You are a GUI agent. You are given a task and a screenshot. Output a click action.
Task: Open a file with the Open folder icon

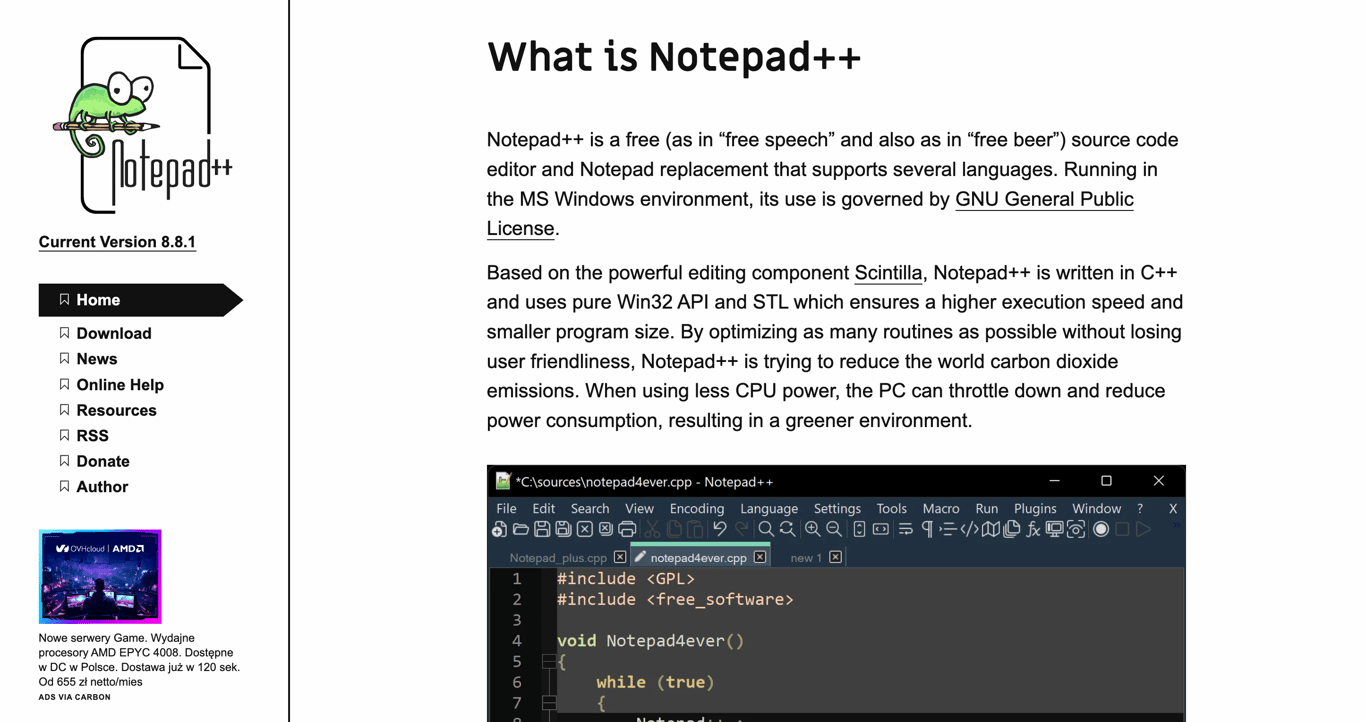tap(519, 530)
